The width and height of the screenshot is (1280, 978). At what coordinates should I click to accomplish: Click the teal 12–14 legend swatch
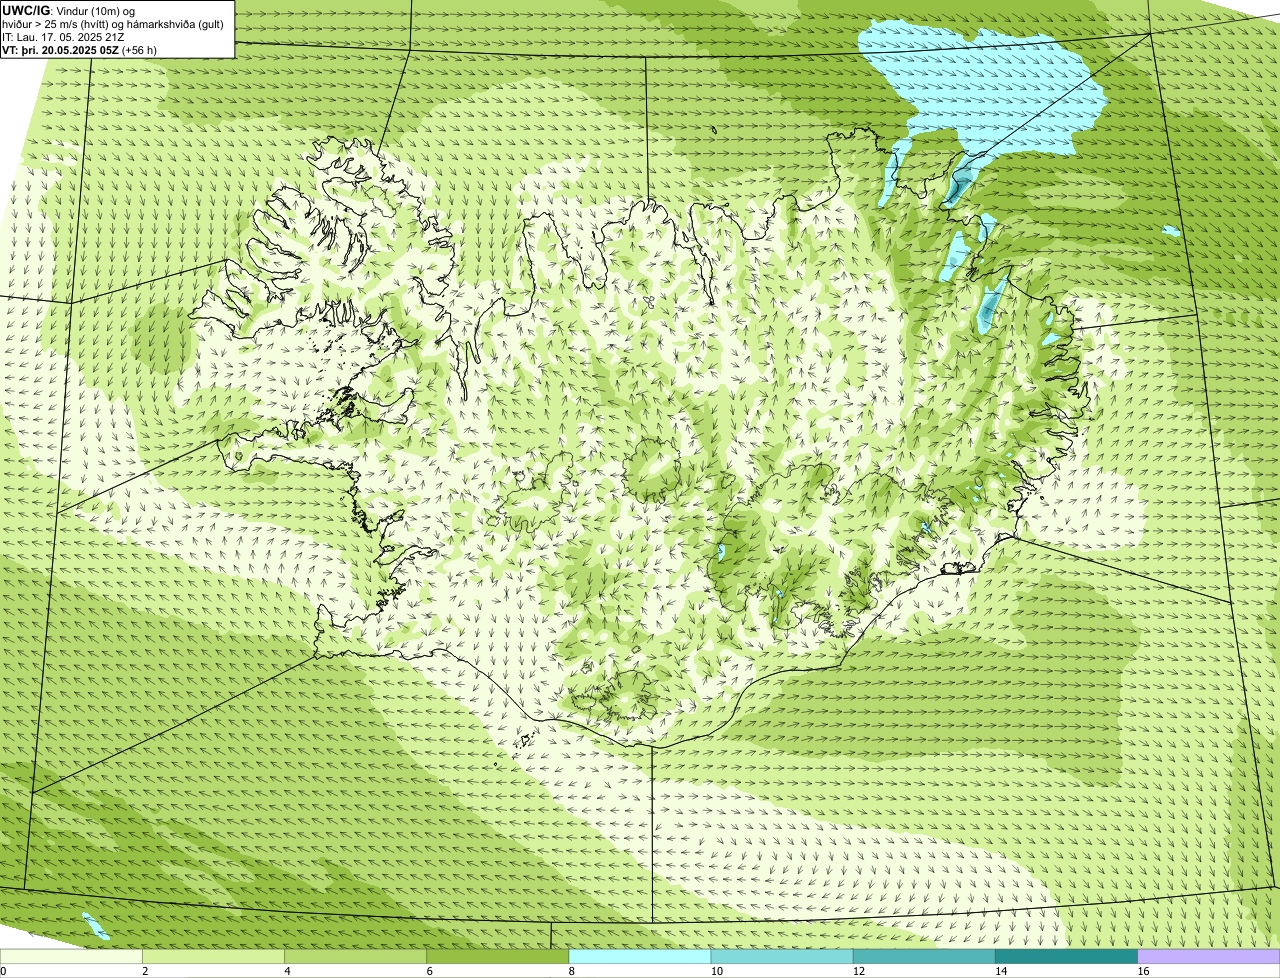924,956
